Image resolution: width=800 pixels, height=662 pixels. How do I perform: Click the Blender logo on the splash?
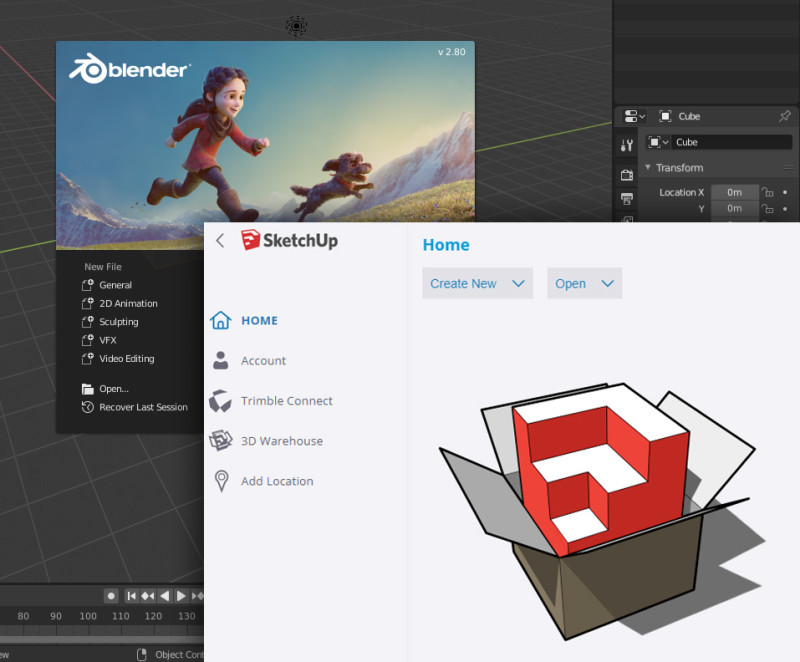coord(130,69)
